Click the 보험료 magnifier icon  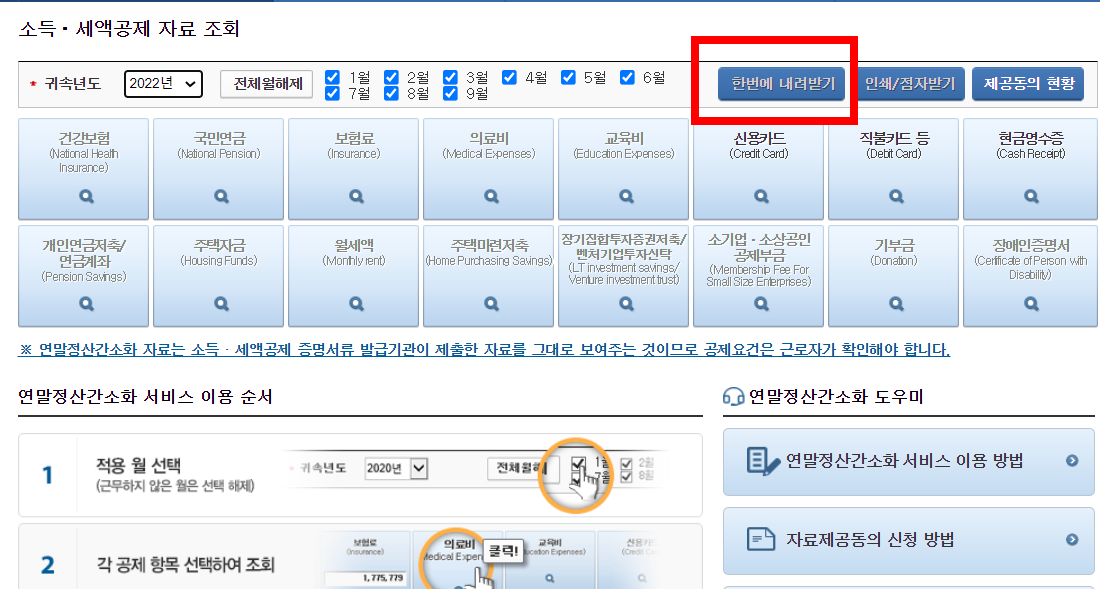(x=356, y=196)
